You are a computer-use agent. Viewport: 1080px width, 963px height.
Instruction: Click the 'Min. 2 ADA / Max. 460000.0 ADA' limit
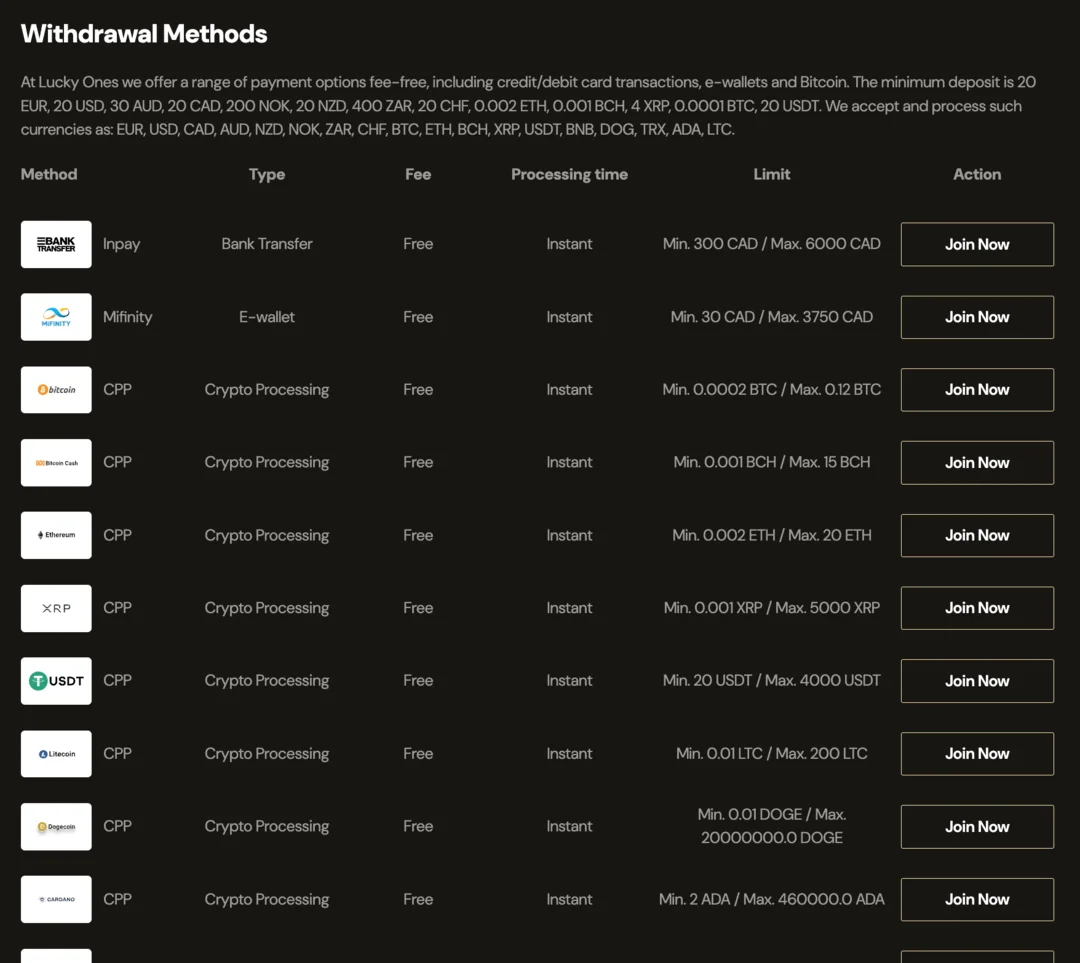coord(771,899)
